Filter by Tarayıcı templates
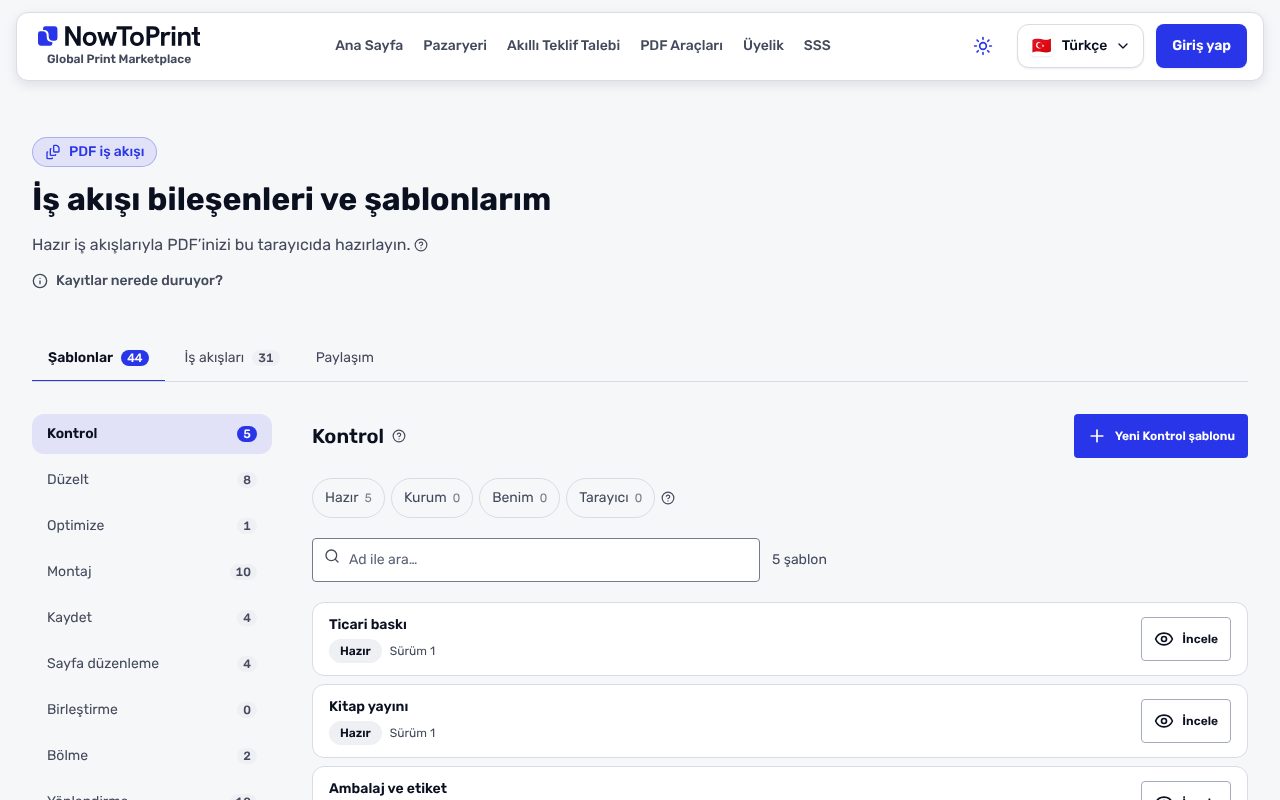The height and width of the screenshot is (800, 1280). (x=610, y=498)
